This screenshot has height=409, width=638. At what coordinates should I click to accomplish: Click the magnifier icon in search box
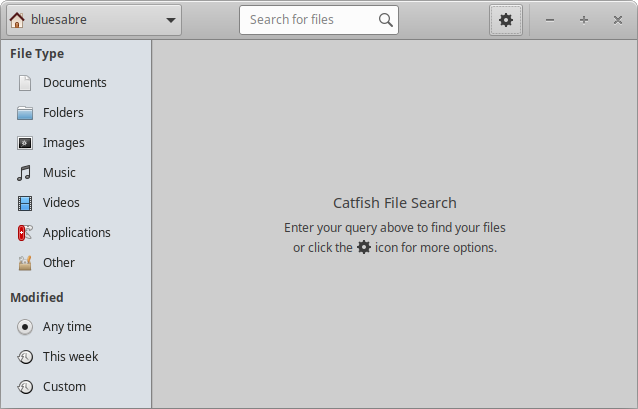point(386,20)
